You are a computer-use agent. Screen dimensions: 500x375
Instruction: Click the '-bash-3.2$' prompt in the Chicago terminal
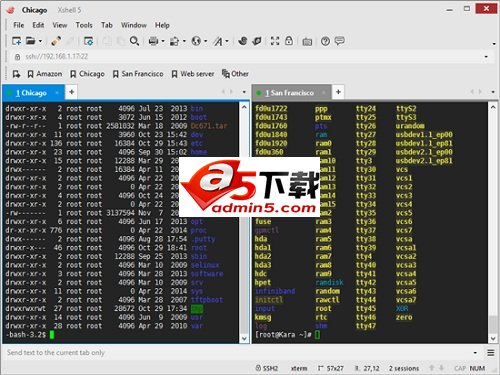(x=26, y=334)
